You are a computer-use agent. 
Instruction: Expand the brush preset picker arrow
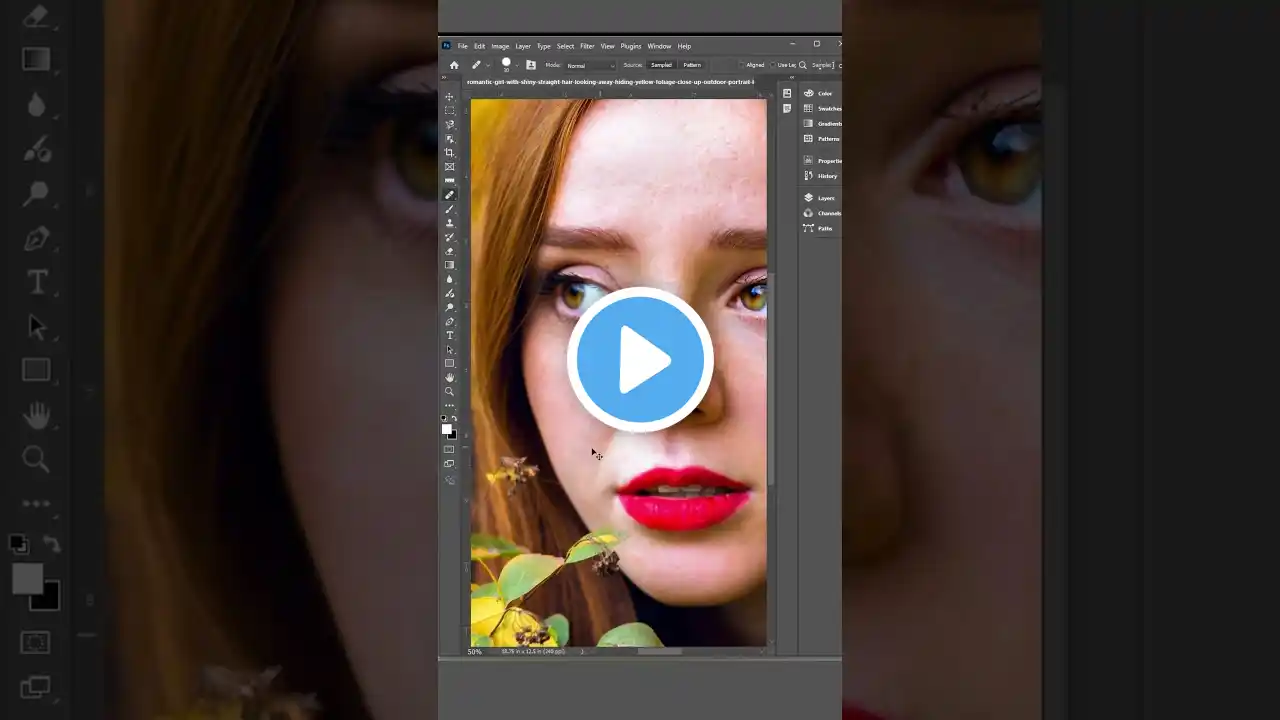click(x=517, y=66)
